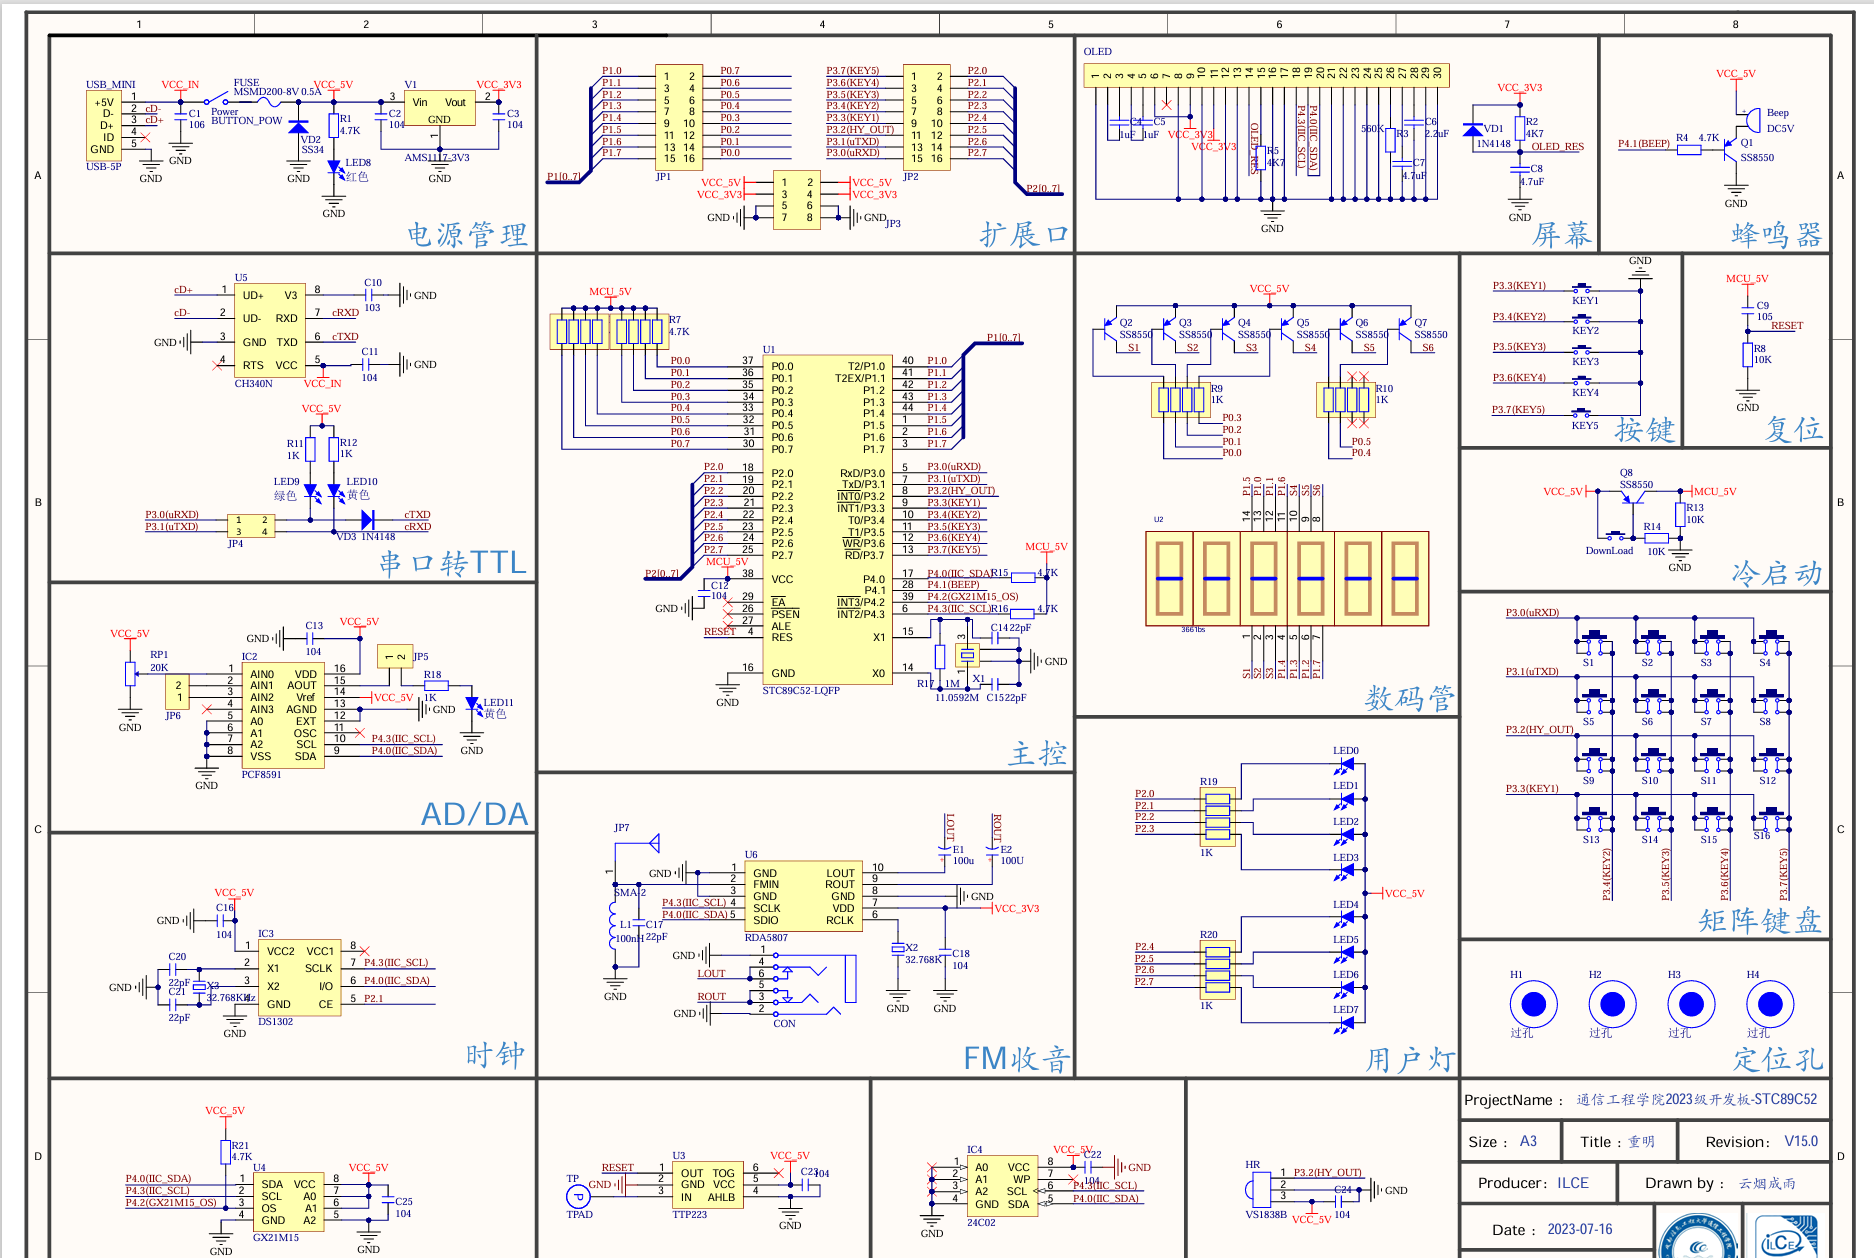Image resolution: width=1874 pixels, height=1258 pixels.
Task: Click the ProjectName field in title block
Action: (x=1645, y=1100)
